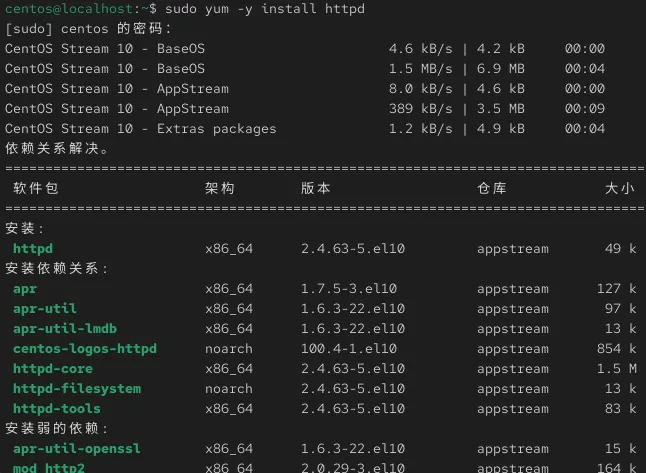Image resolution: width=646 pixels, height=473 pixels.
Task: Click the command text 'sudo yum -y install httpd'
Action: [x=265, y=9]
